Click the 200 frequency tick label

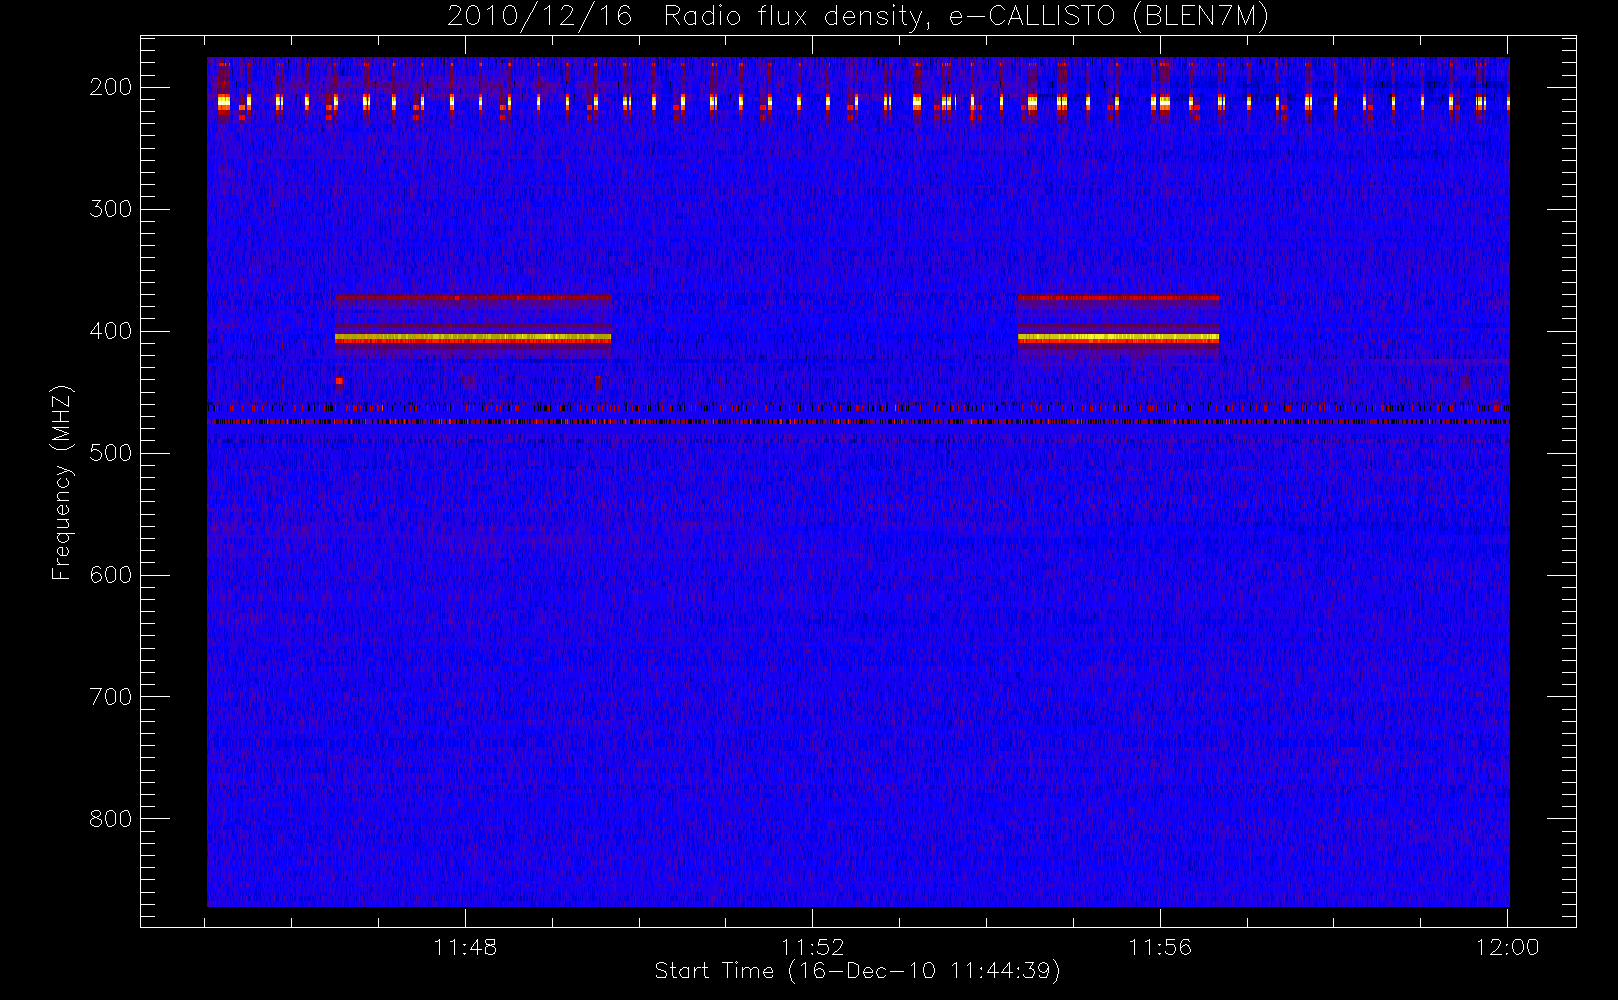point(110,87)
